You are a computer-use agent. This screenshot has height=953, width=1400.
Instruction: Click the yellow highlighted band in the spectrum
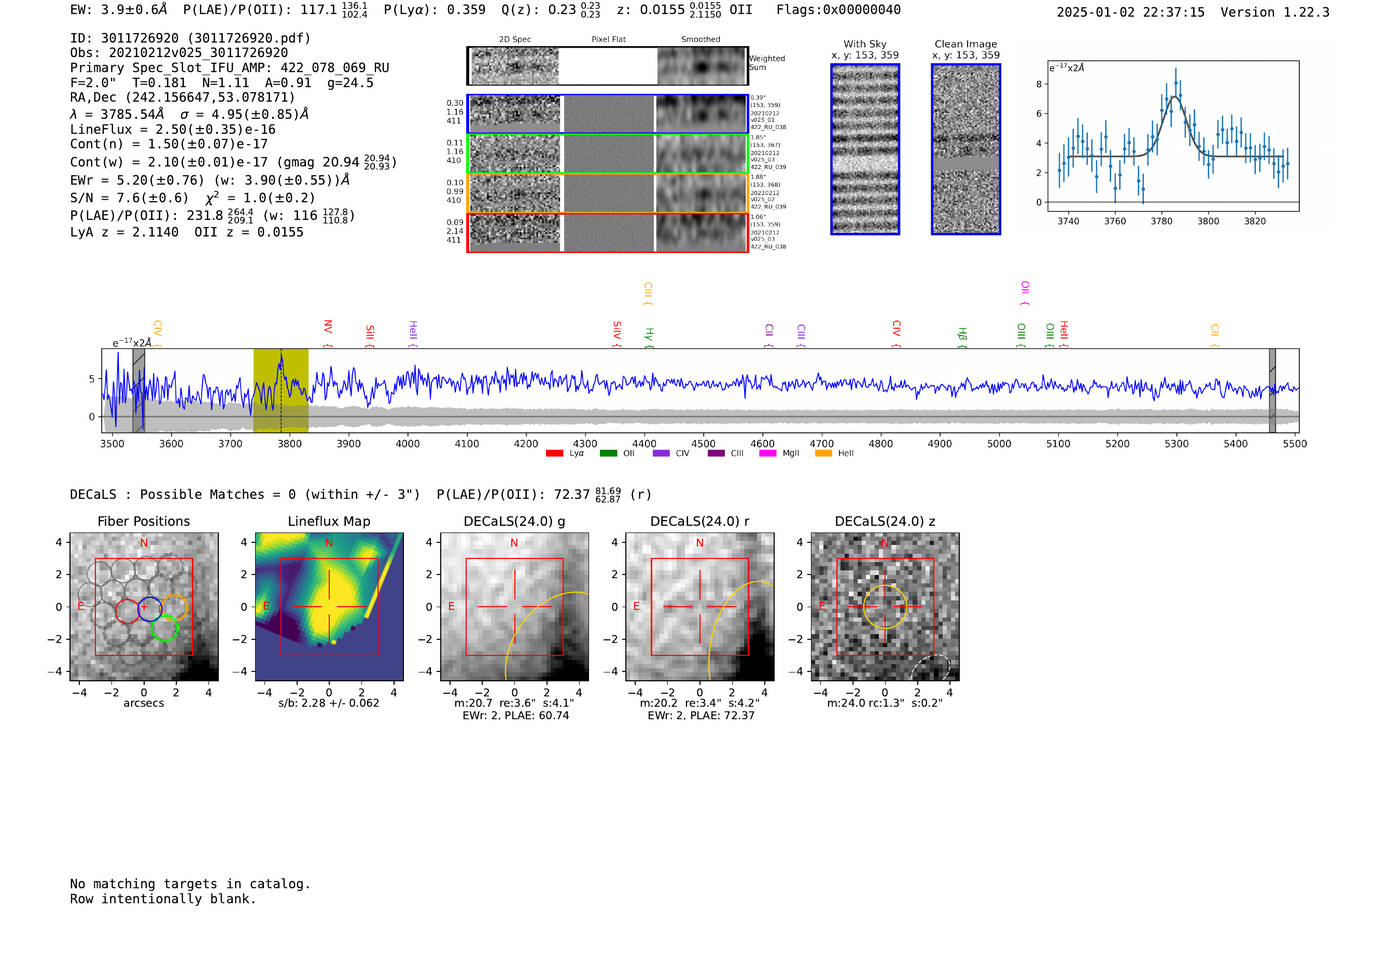(281, 391)
